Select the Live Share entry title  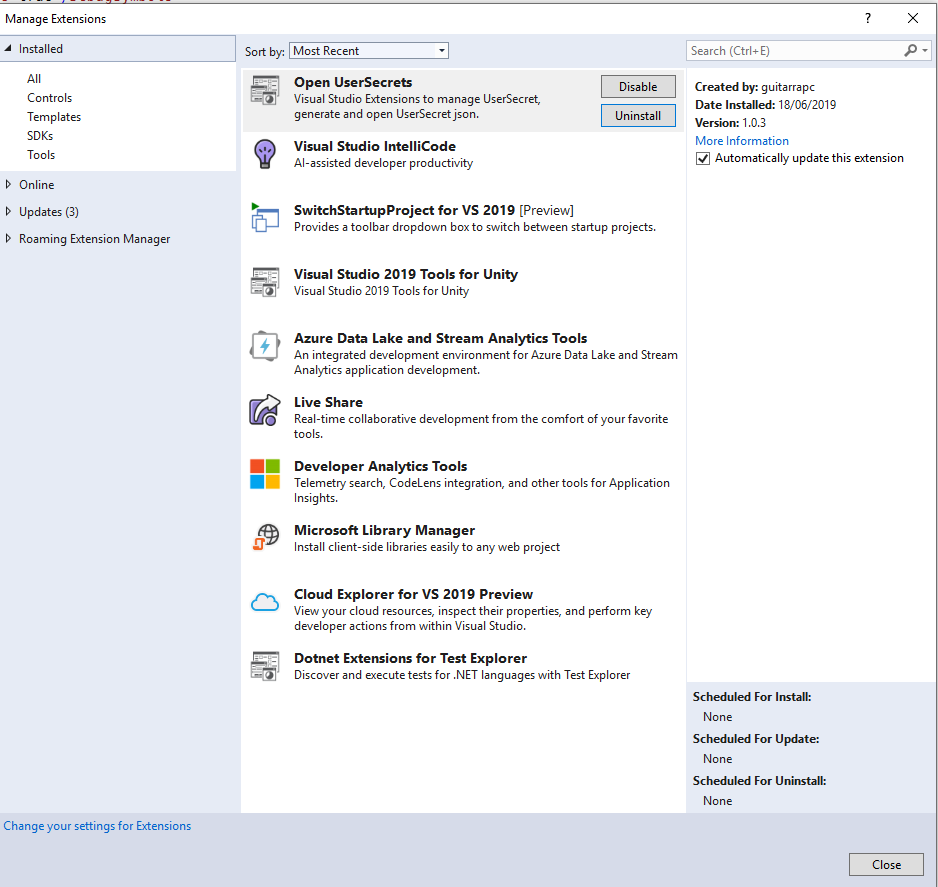[328, 403]
